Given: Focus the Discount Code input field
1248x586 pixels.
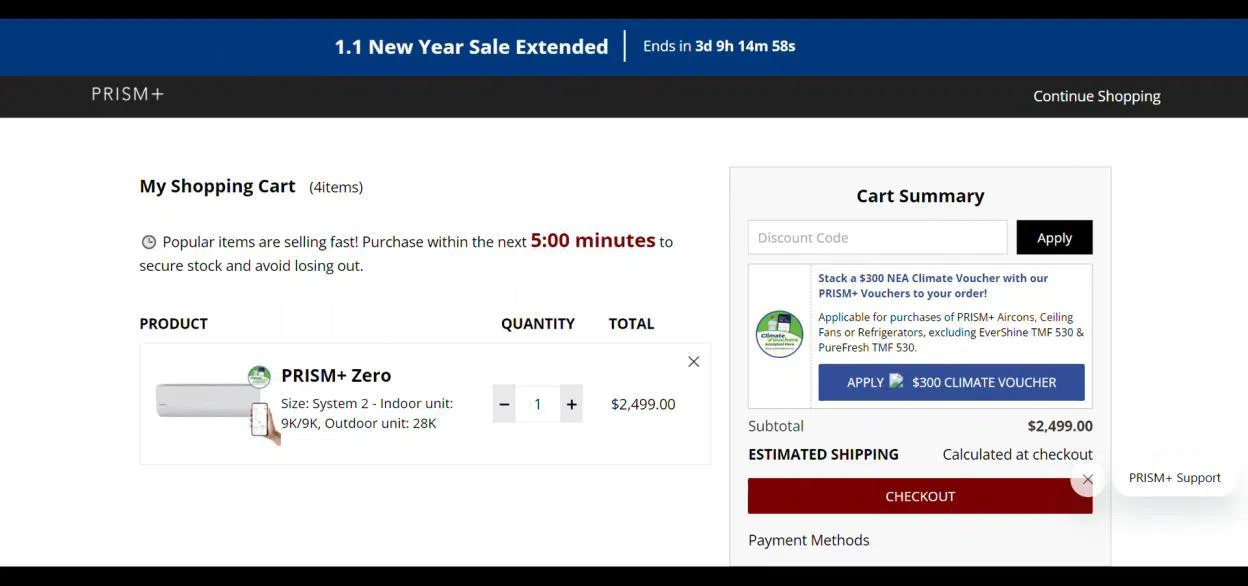Looking at the screenshot, I should [x=877, y=238].
